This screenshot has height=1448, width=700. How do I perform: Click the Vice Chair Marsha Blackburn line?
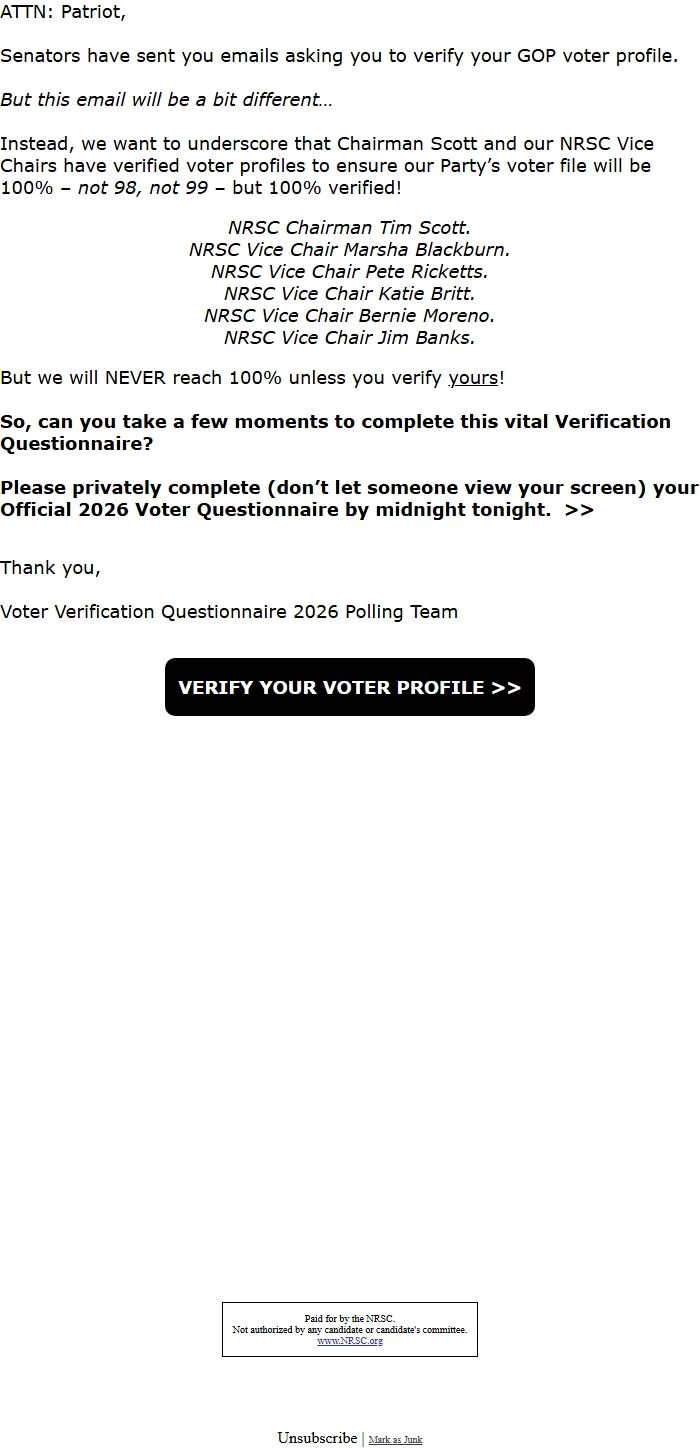[x=349, y=250]
